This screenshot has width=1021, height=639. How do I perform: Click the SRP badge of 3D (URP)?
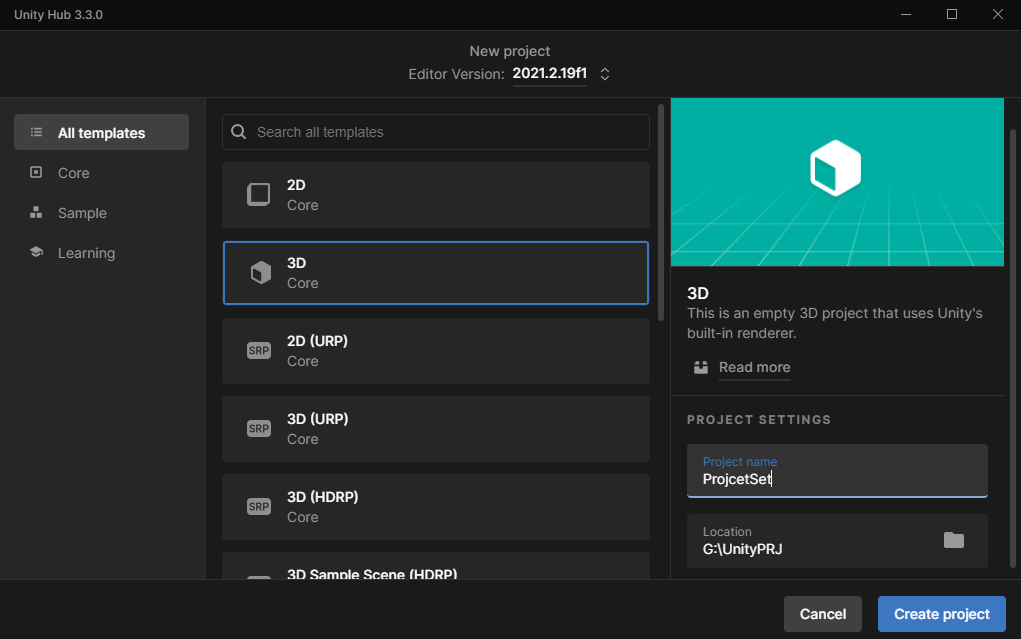259,429
